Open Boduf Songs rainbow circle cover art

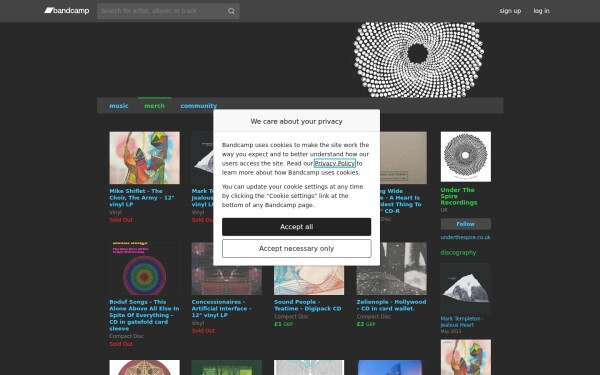(x=145, y=269)
